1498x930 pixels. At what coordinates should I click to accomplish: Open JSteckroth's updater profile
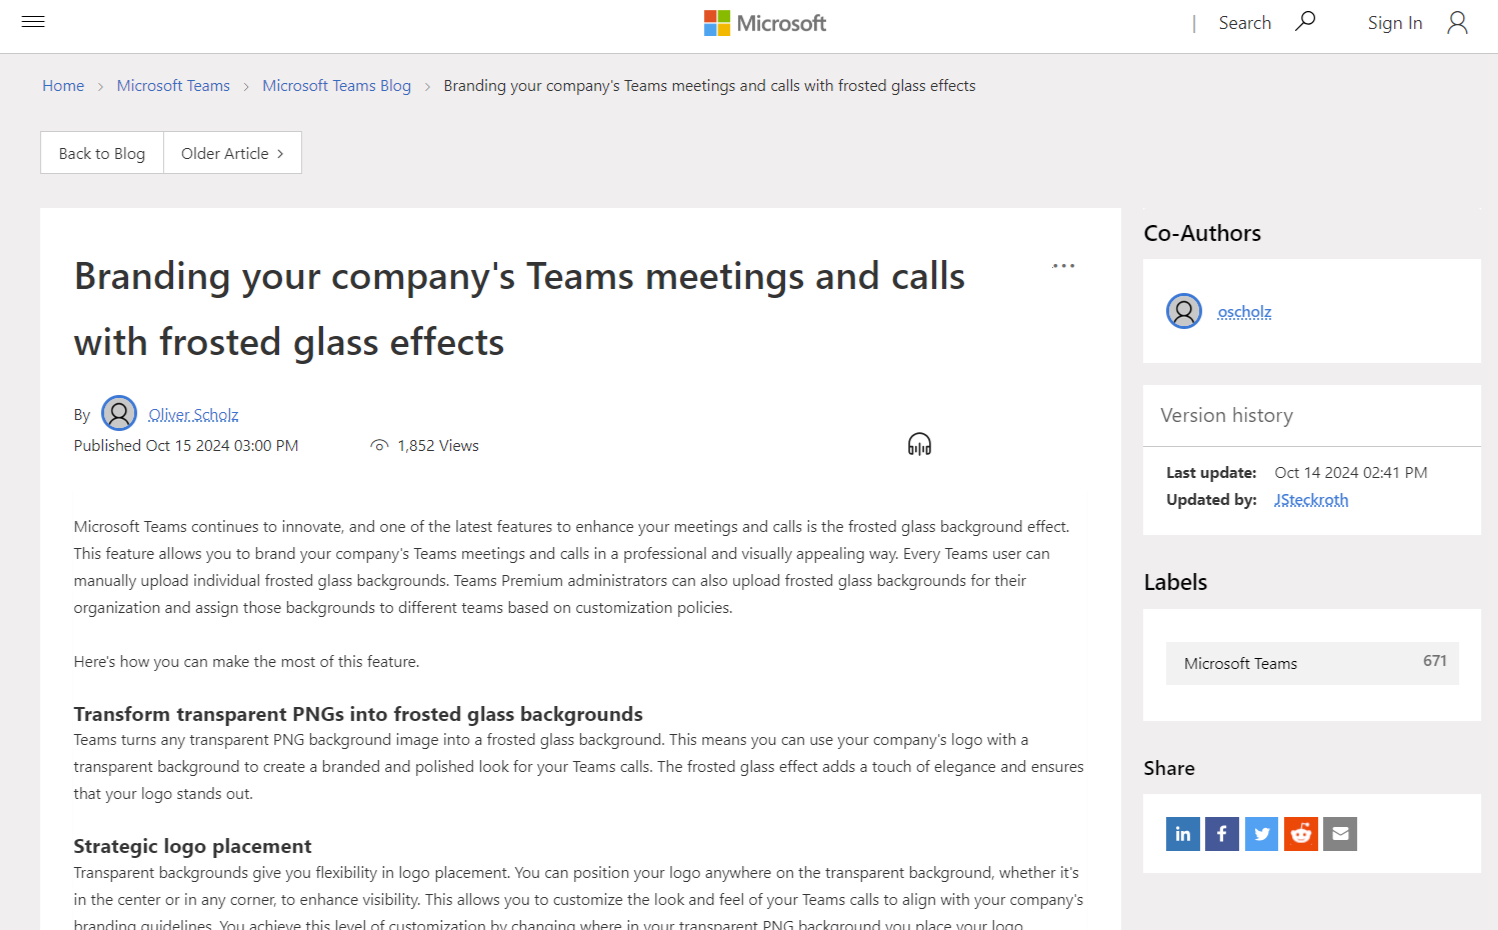[1311, 499]
